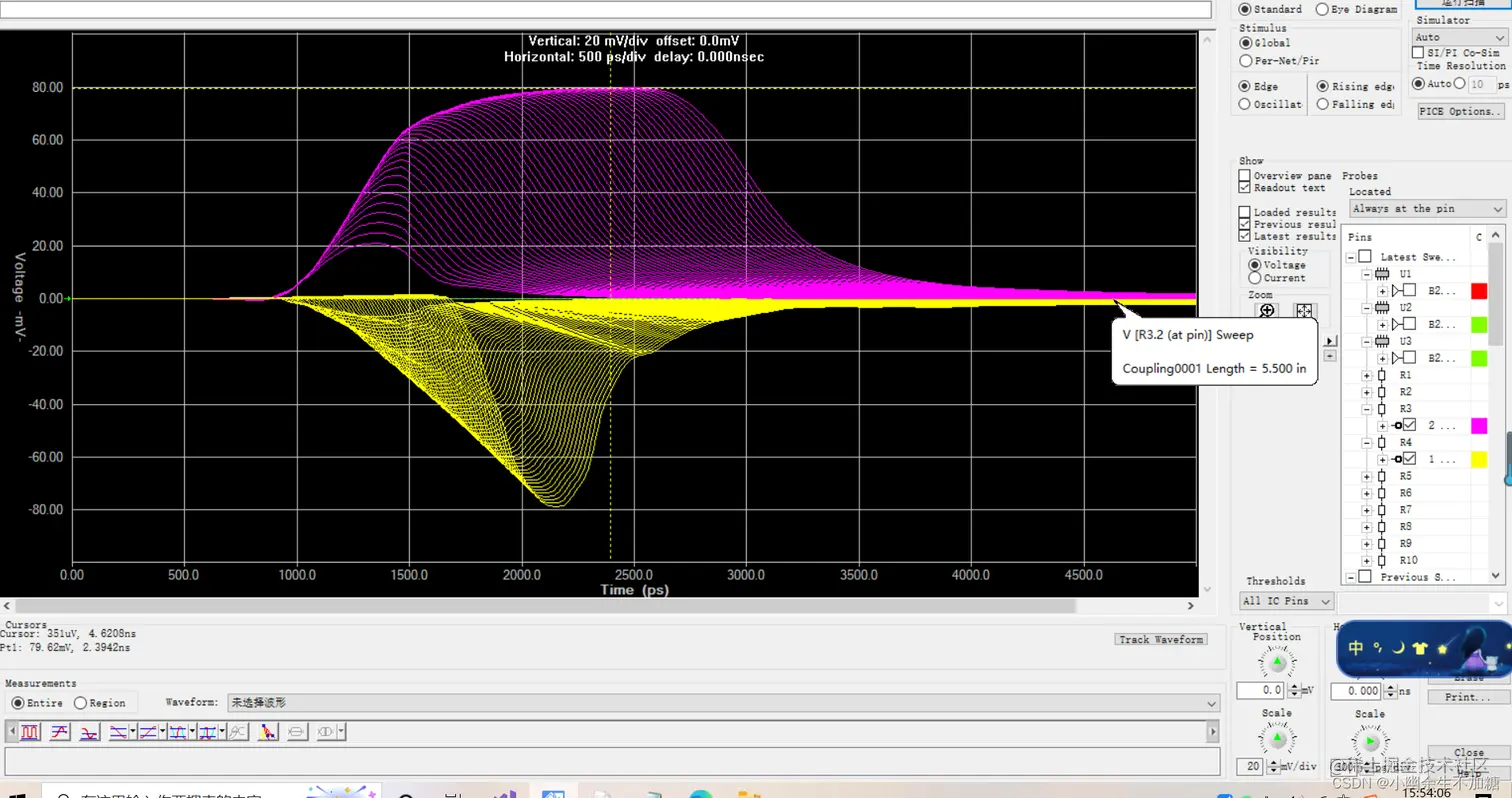Click the Vertical Scale knob
Viewport: 1512px width, 798px height.
pyautogui.click(x=1277, y=739)
